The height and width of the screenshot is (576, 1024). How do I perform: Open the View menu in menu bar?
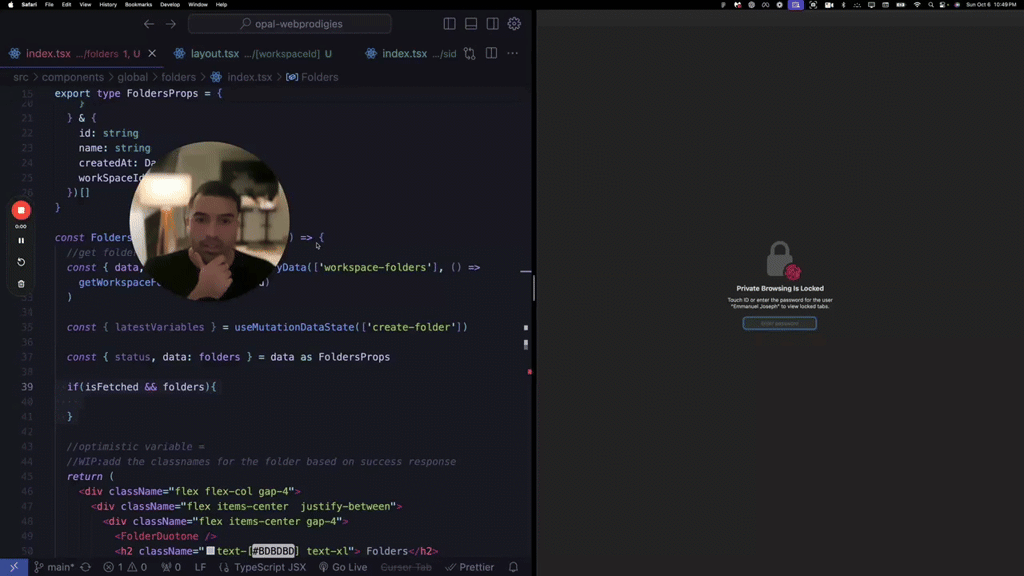click(x=85, y=5)
